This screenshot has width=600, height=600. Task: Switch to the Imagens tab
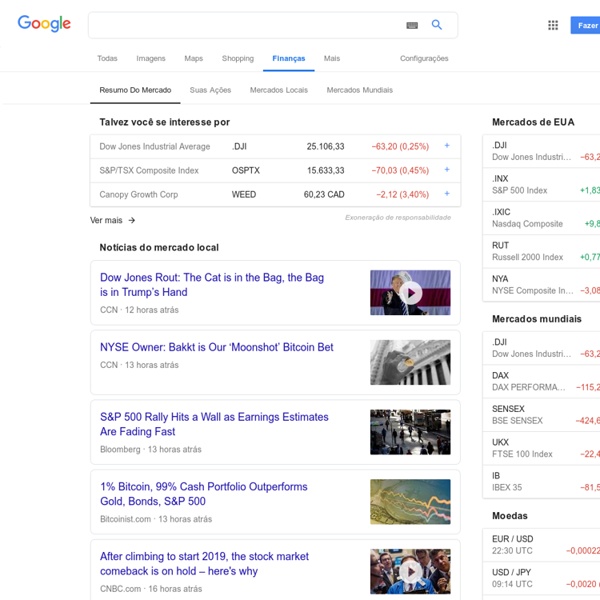(x=151, y=59)
